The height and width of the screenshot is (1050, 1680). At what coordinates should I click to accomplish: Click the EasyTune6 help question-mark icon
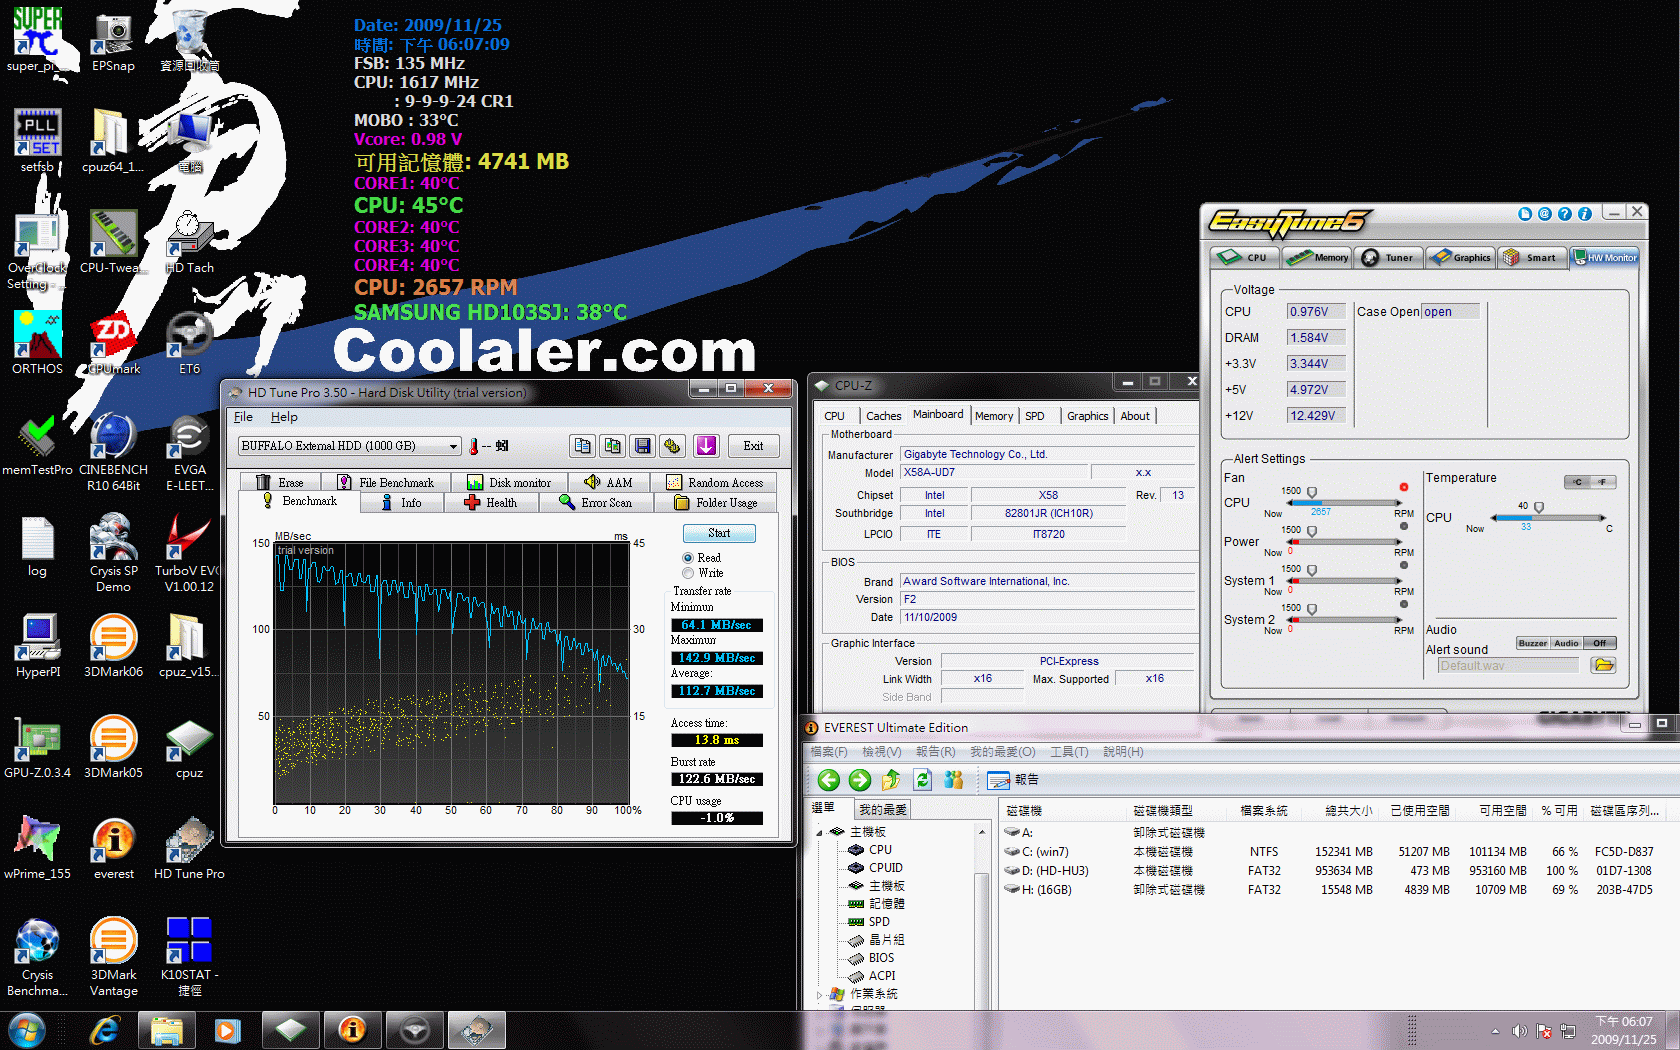pos(1565,214)
